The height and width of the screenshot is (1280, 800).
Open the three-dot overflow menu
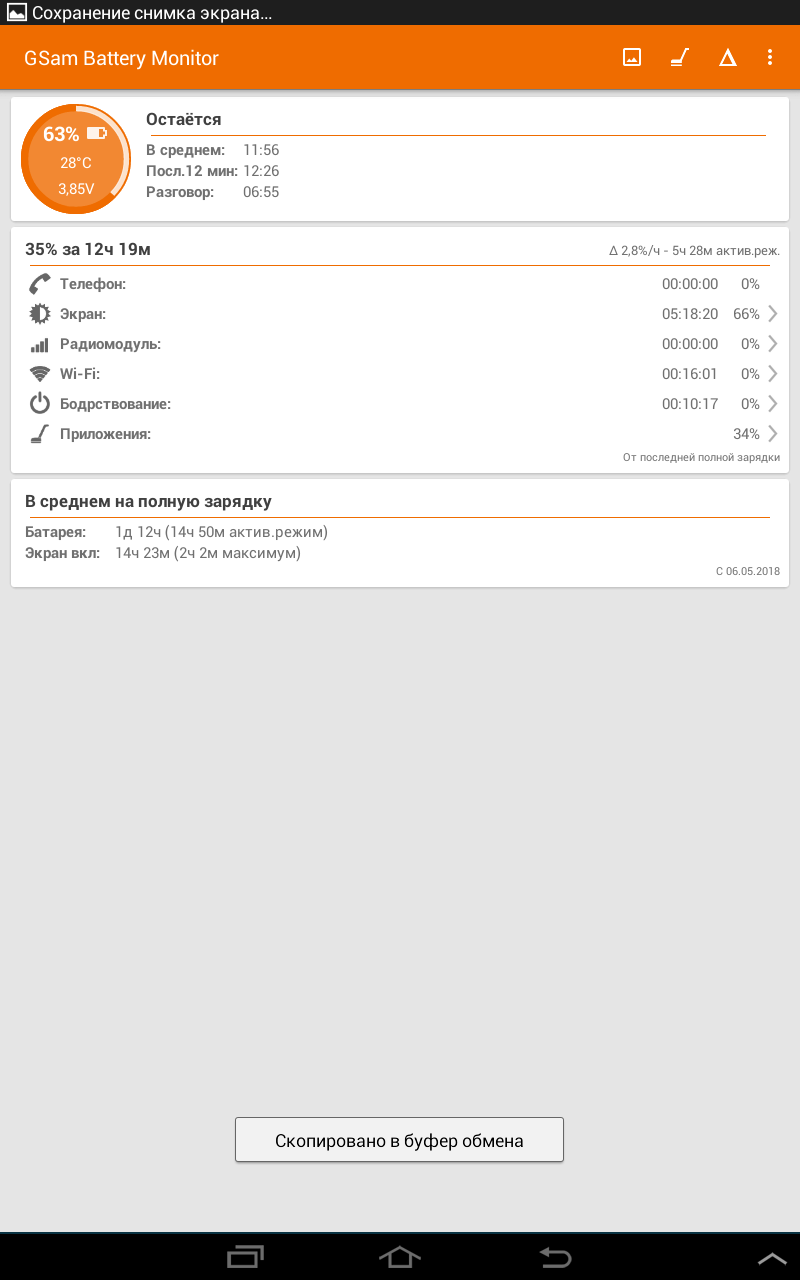click(770, 57)
